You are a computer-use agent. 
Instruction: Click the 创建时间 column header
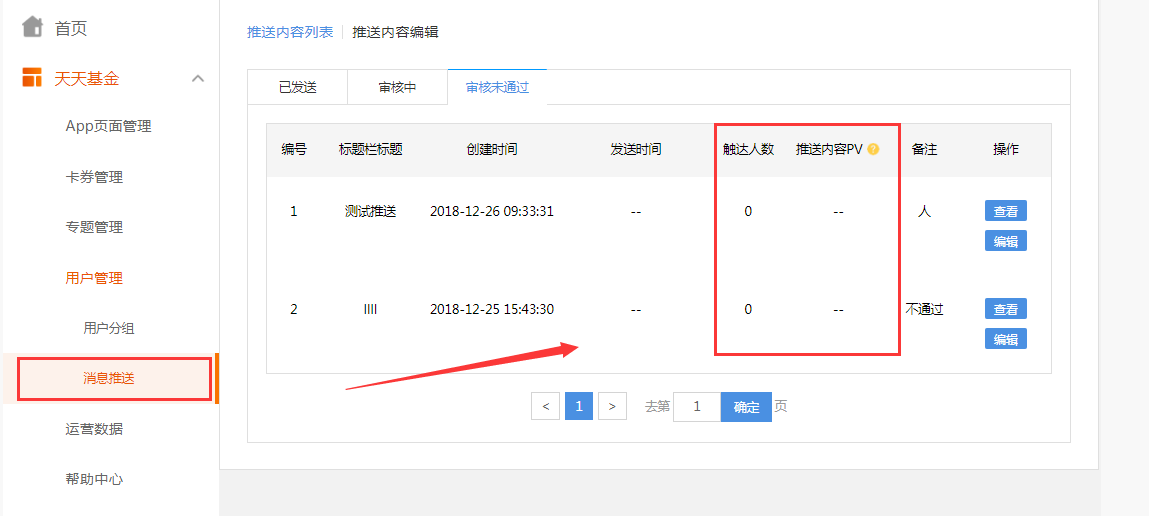pos(492,150)
